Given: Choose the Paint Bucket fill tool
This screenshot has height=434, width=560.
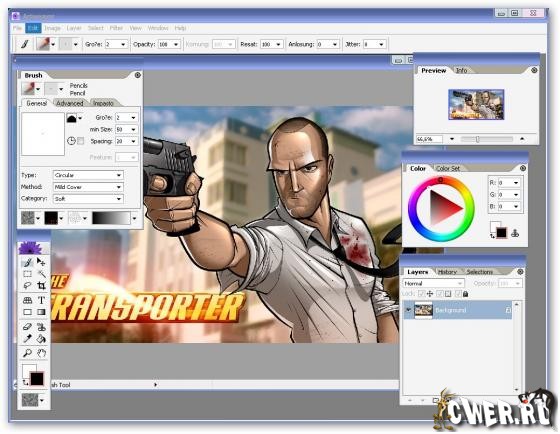Looking at the screenshot, I should [x=41, y=339].
